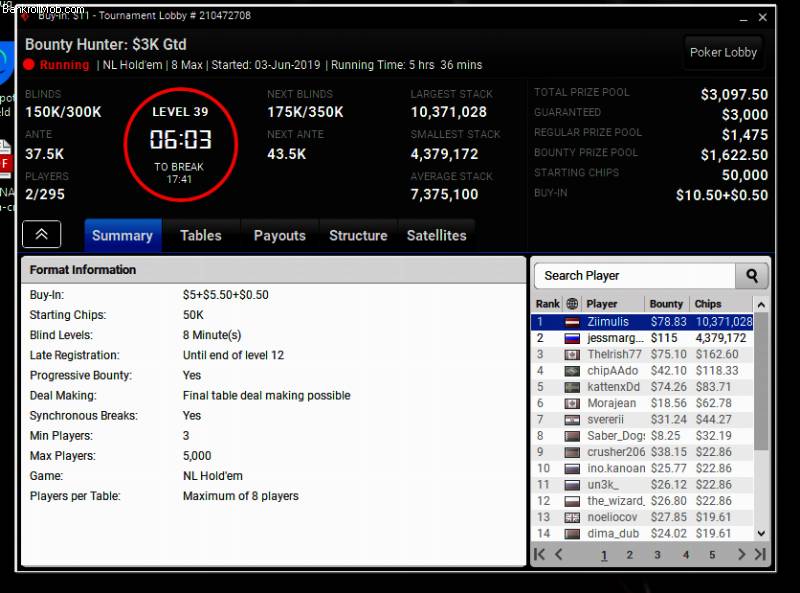Viewport: 800px width, 593px height.
Task: Show the Satellites tab
Action: 437,235
